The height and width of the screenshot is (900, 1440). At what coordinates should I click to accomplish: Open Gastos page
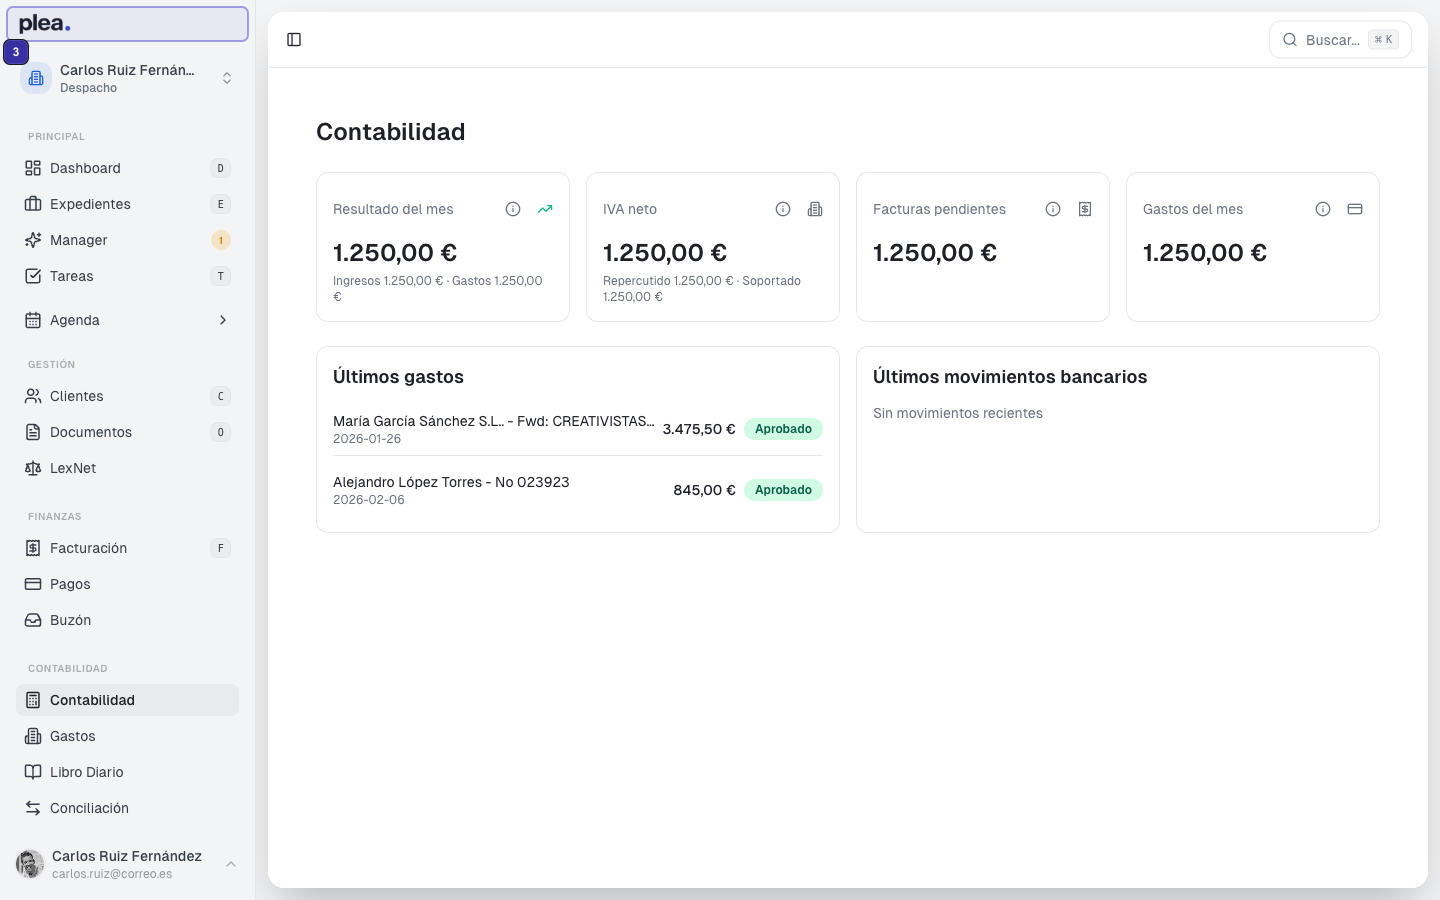click(127, 736)
